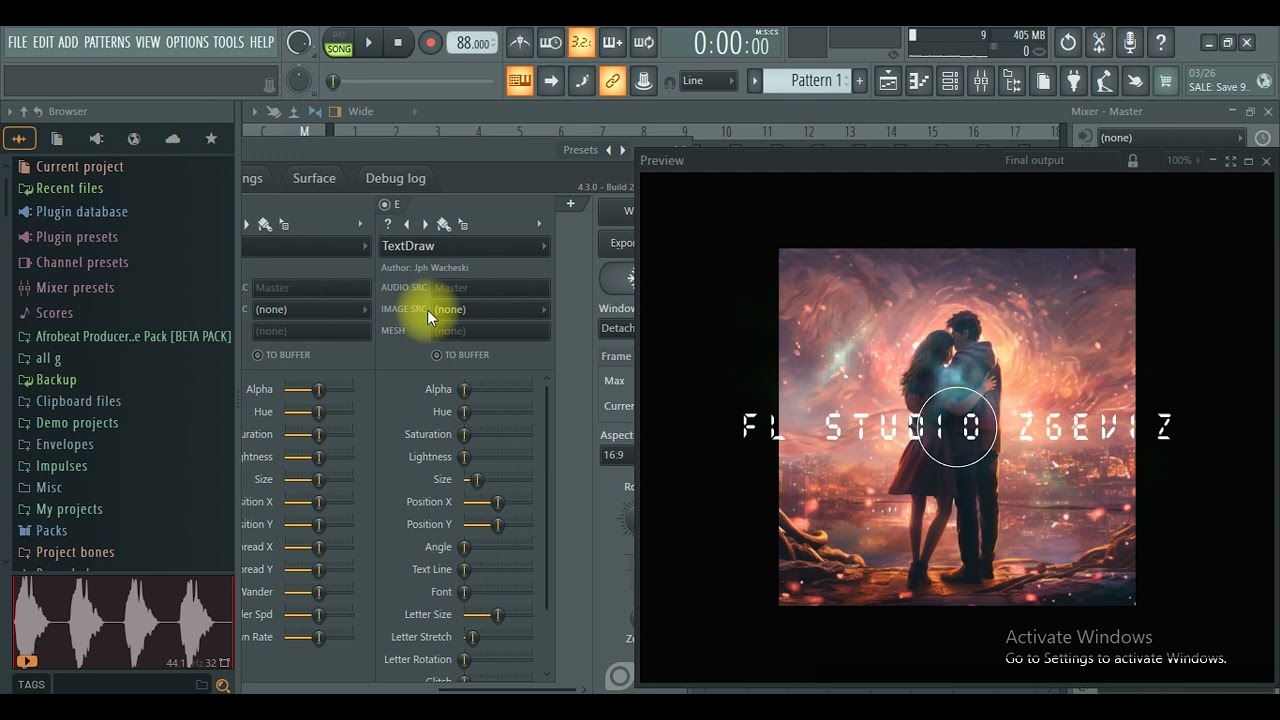The width and height of the screenshot is (1280, 720).
Task: Switch to SONG mode
Action: pyautogui.click(x=339, y=49)
